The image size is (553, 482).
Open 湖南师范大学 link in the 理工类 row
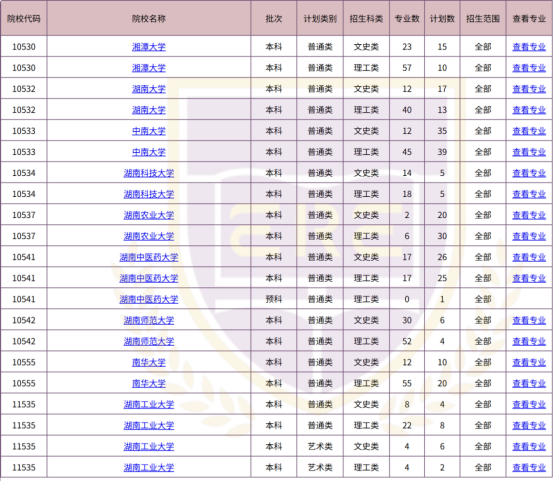pos(148,341)
